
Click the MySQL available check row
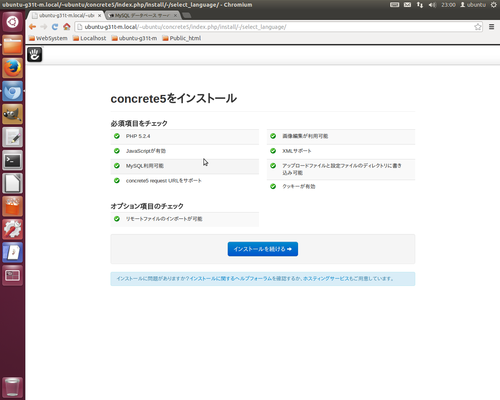click(185, 166)
